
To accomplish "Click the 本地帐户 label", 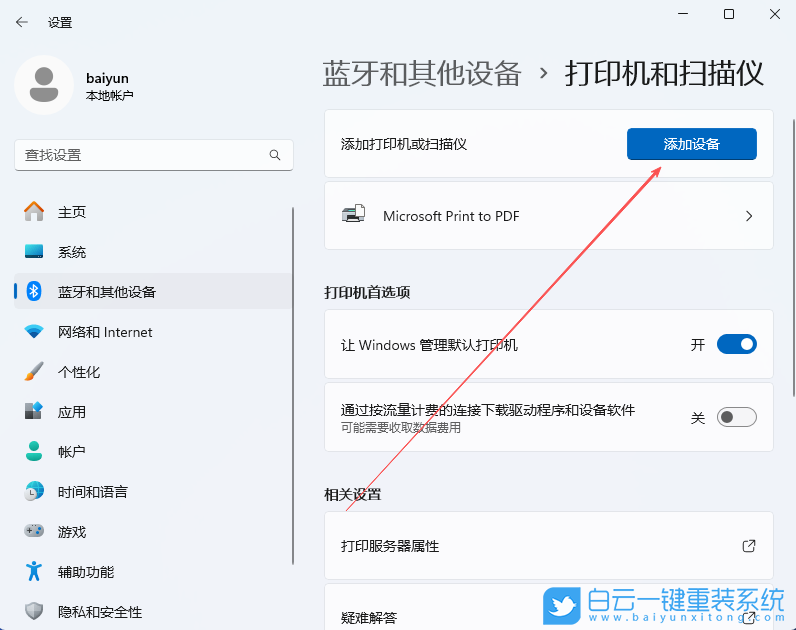I will [x=110, y=95].
